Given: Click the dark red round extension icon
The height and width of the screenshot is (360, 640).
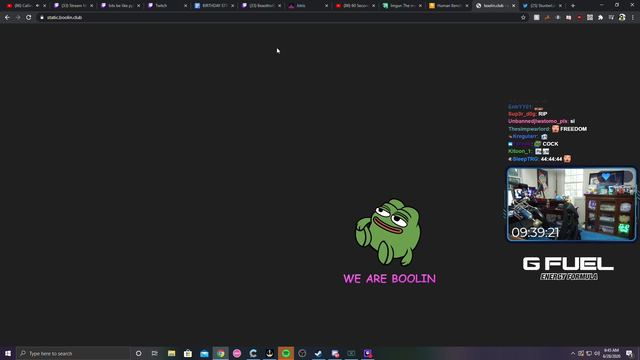Looking at the screenshot, I should pyautogui.click(x=579, y=18).
